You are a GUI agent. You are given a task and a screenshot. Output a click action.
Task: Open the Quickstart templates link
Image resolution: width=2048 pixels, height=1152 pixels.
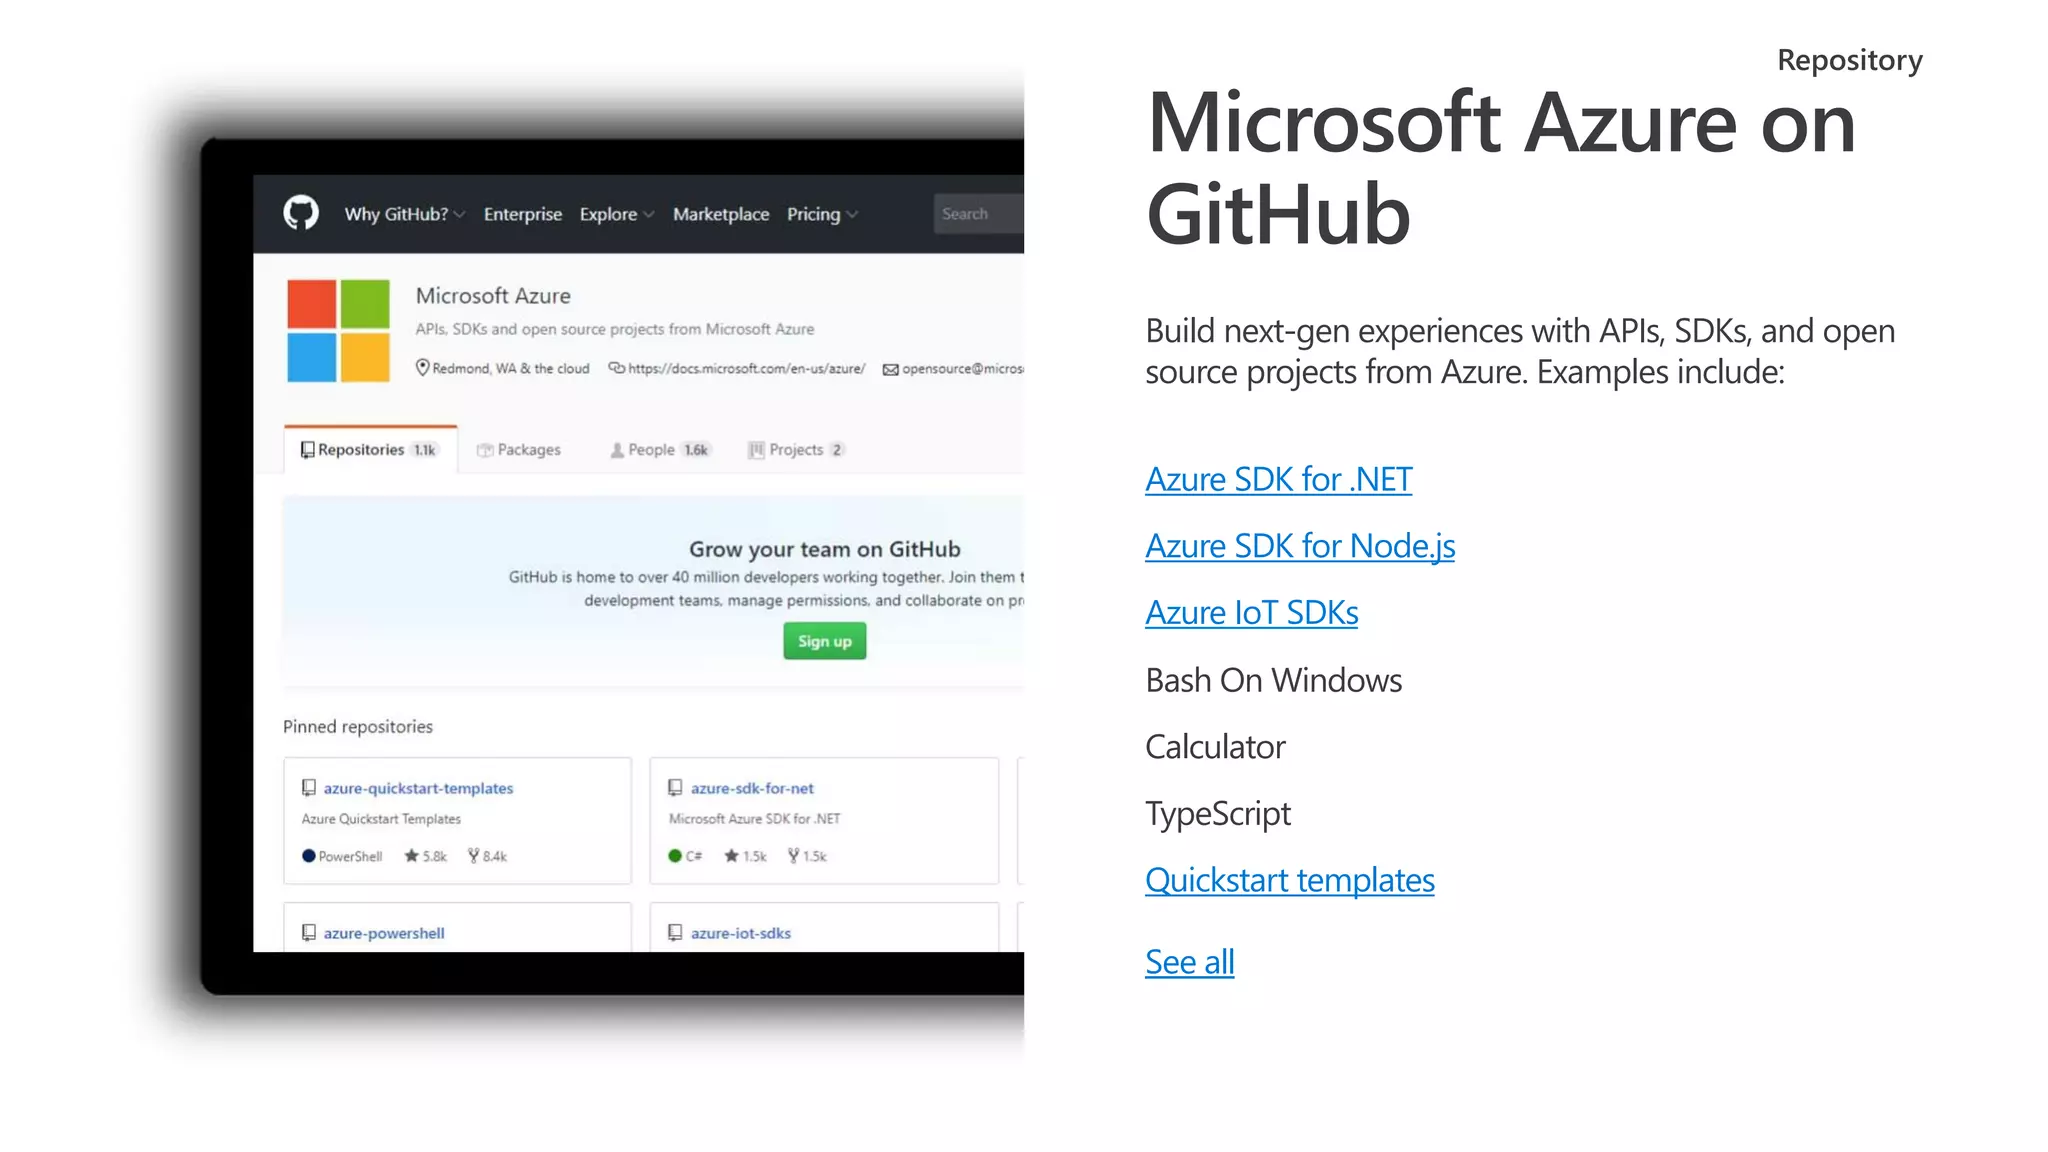(1290, 880)
